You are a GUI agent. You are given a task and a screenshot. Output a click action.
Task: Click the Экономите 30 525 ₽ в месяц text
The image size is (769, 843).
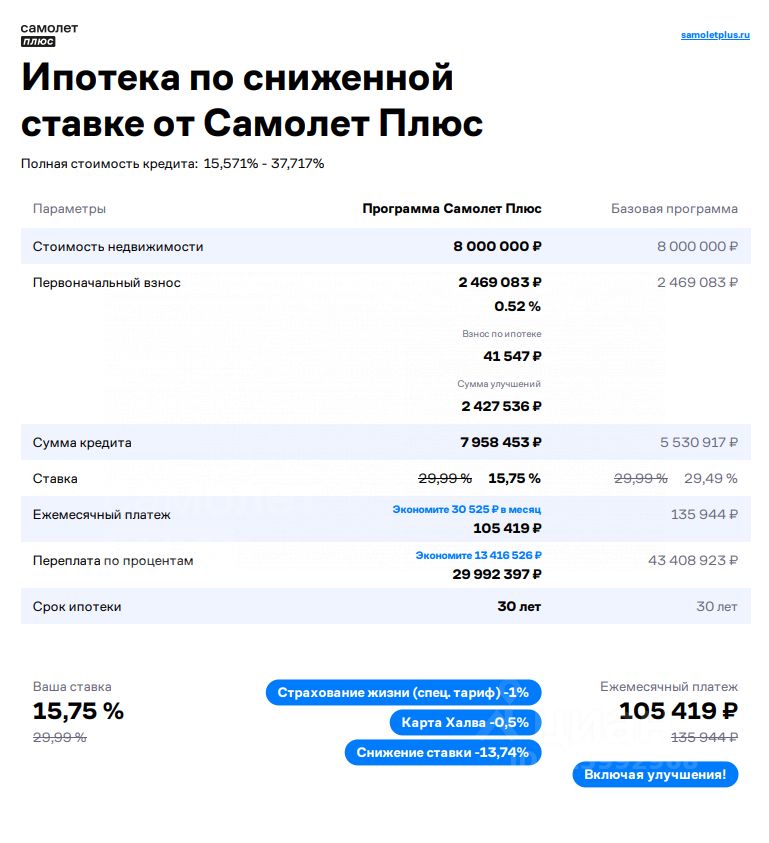pyautogui.click(x=466, y=509)
